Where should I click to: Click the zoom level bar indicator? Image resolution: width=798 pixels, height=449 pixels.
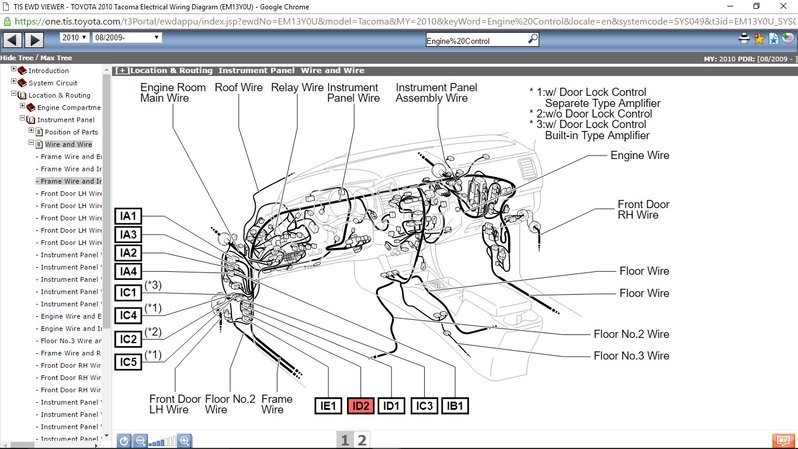(162, 441)
